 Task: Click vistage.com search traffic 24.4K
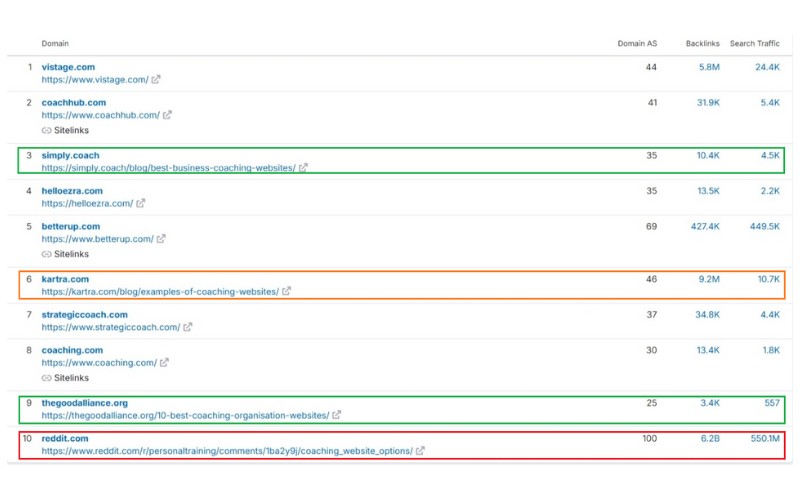767,67
